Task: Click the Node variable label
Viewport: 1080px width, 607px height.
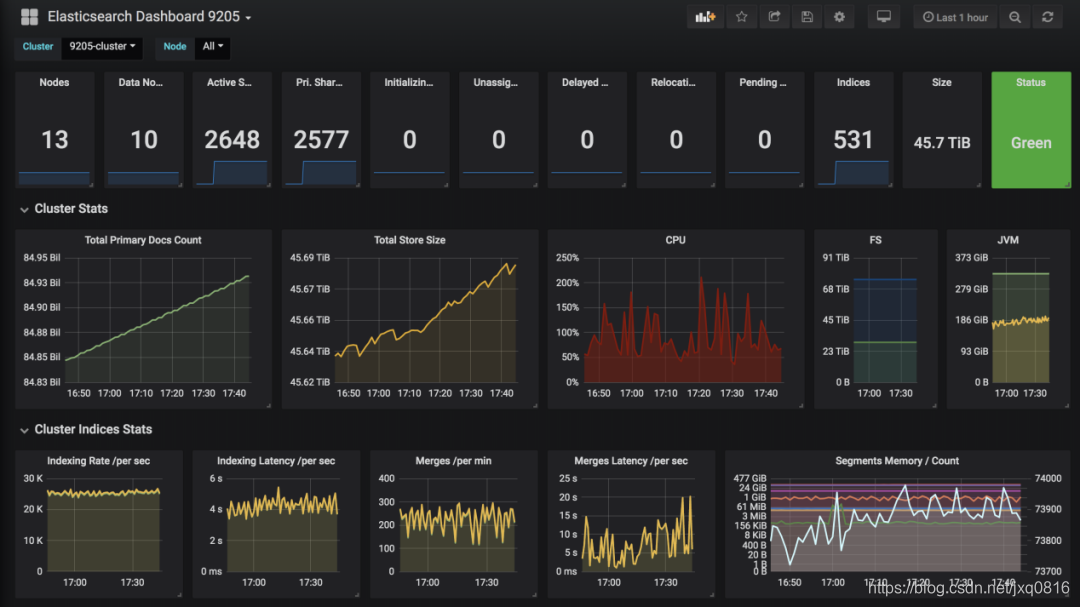Action: click(175, 47)
